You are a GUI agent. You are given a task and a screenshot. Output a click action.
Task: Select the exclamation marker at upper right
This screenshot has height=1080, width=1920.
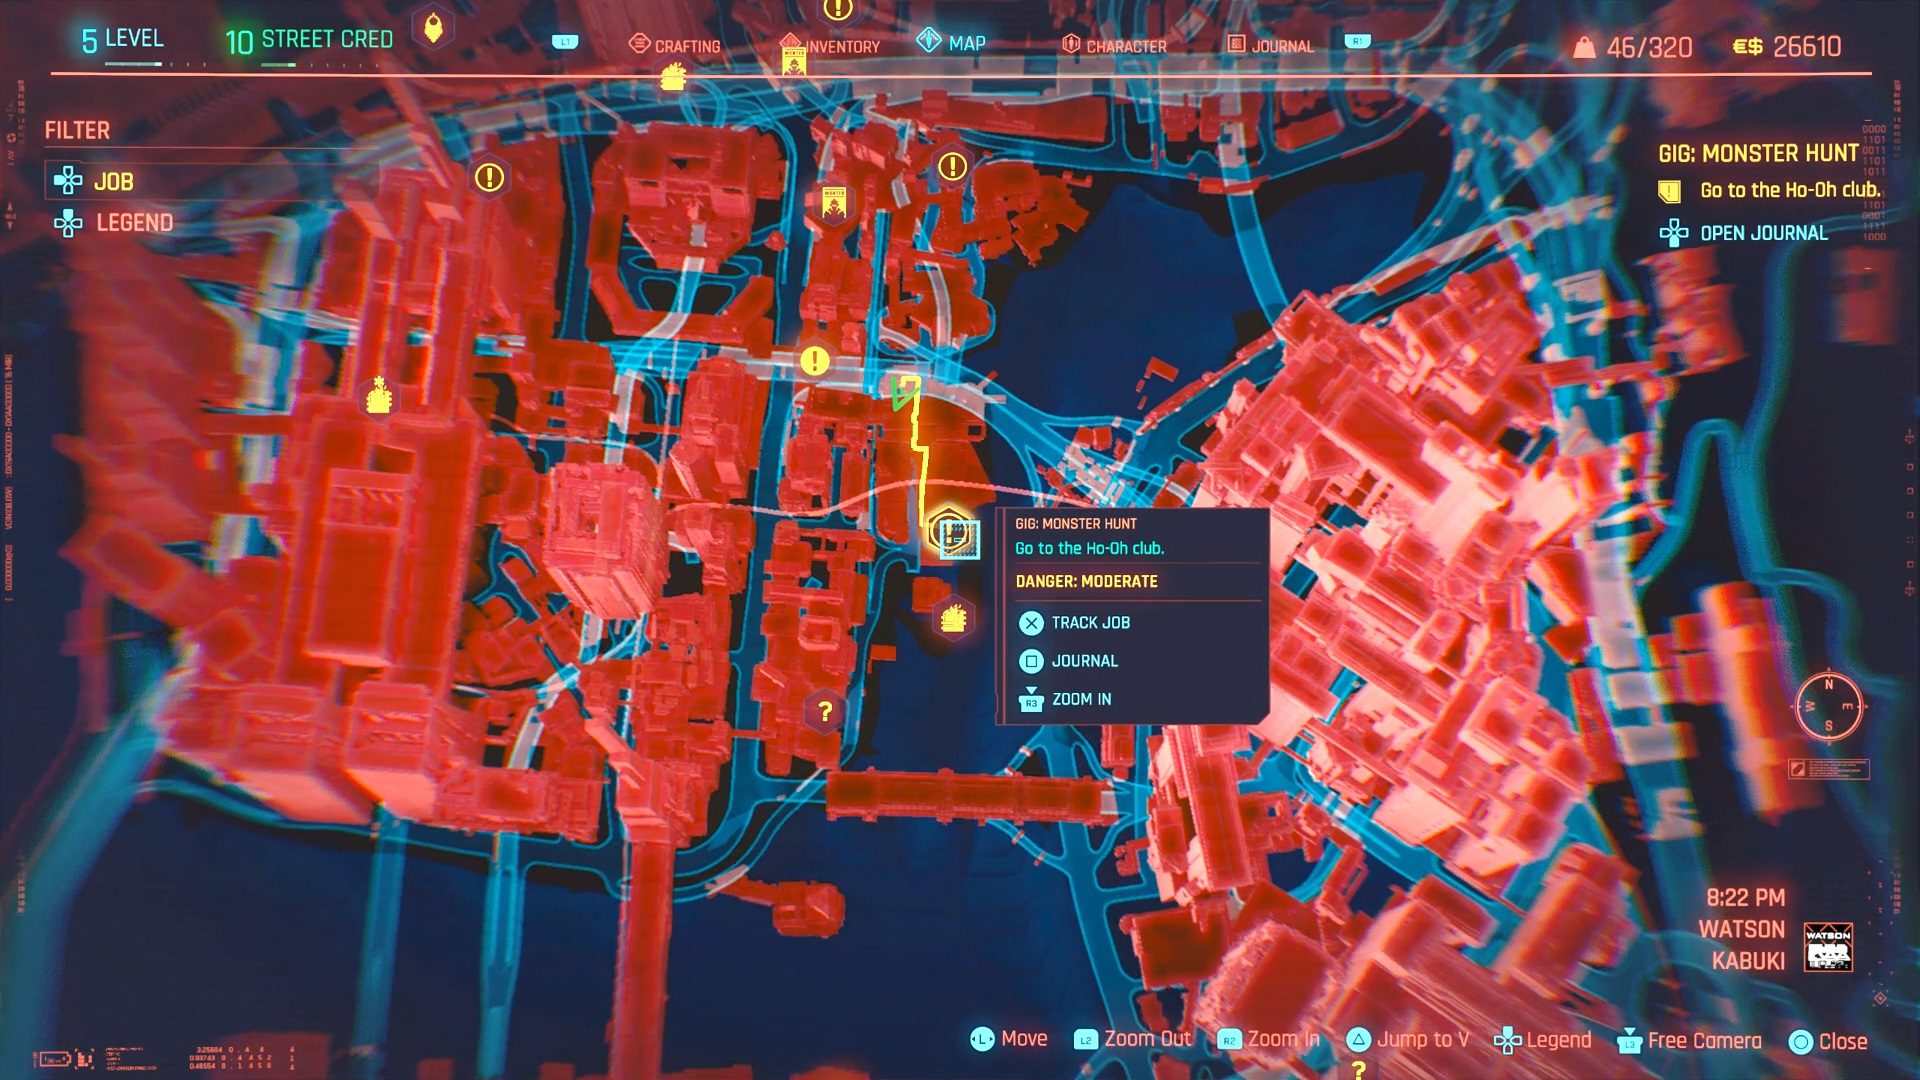pos(952,167)
